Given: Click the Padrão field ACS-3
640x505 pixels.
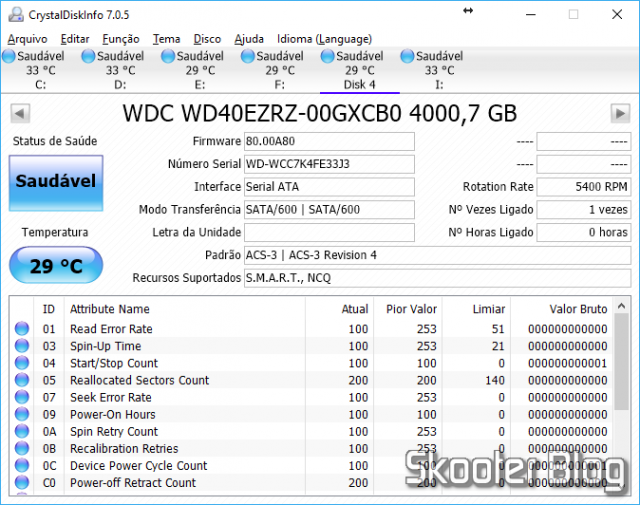Looking at the screenshot, I should (438, 256).
